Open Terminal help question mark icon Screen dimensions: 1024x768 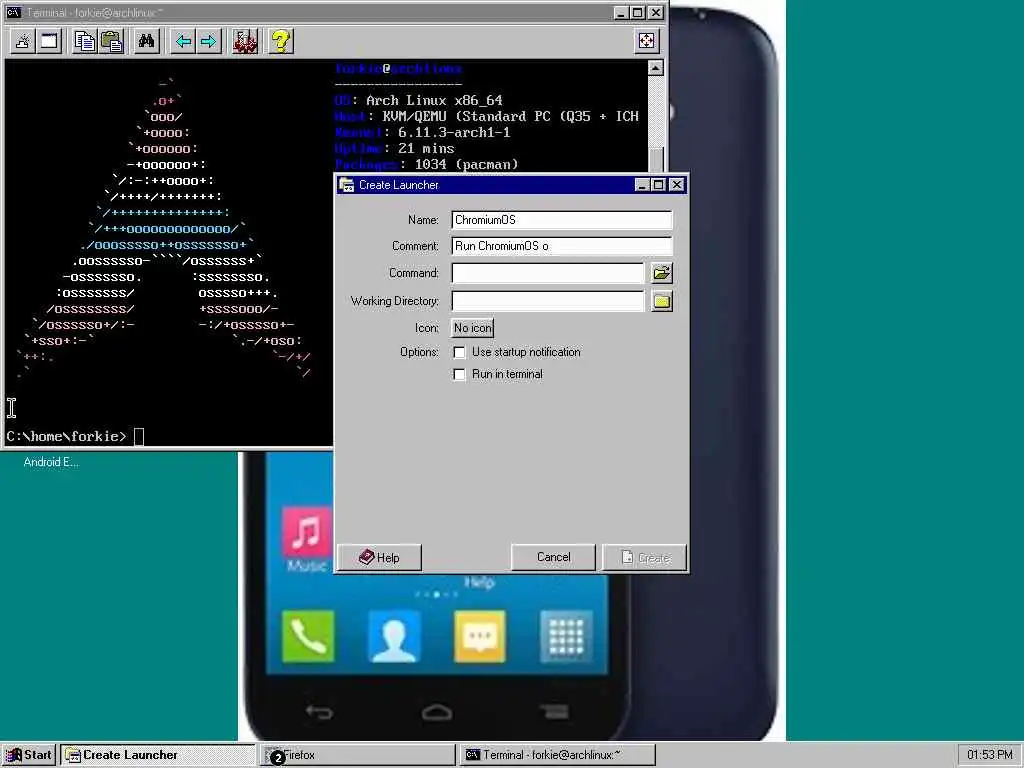[x=281, y=41]
